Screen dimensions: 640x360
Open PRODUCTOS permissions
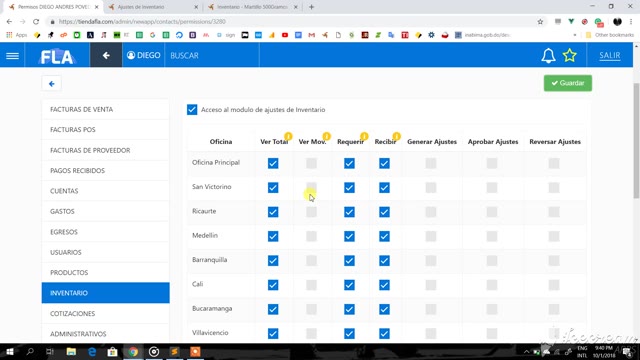pos(105,273)
